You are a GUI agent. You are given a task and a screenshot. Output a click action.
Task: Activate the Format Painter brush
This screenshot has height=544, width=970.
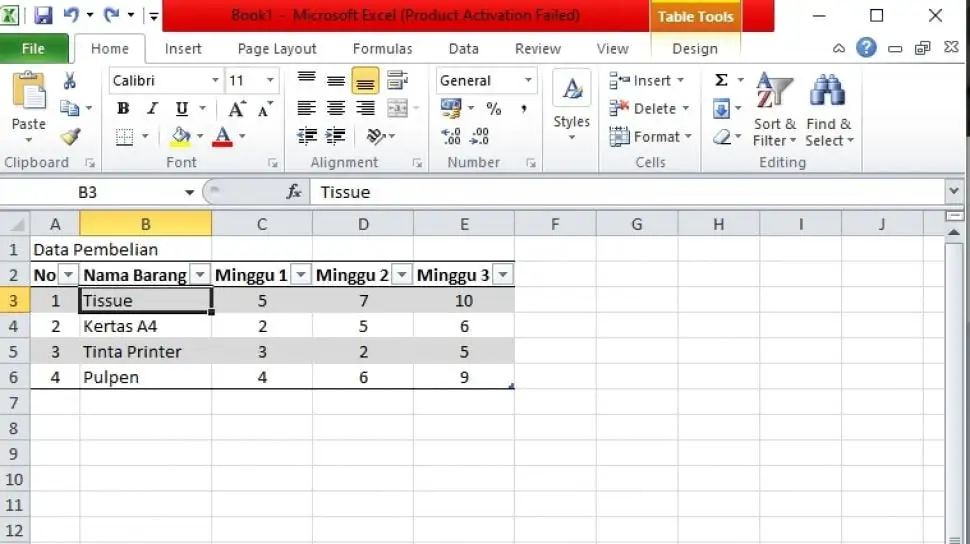coord(71,137)
